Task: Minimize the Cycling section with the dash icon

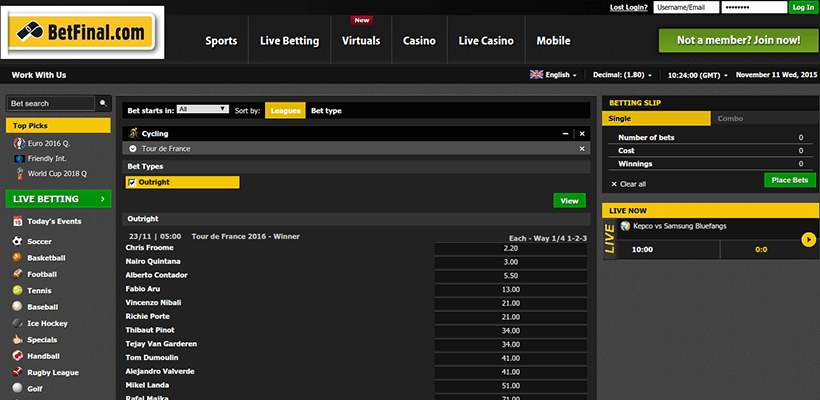Action: [565, 134]
